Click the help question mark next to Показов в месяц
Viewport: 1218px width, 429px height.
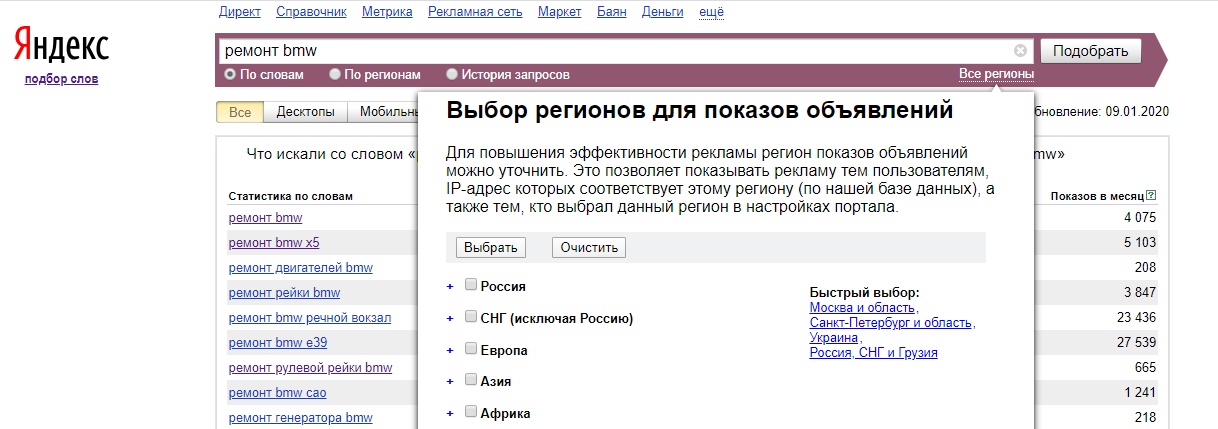(1152, 196)
